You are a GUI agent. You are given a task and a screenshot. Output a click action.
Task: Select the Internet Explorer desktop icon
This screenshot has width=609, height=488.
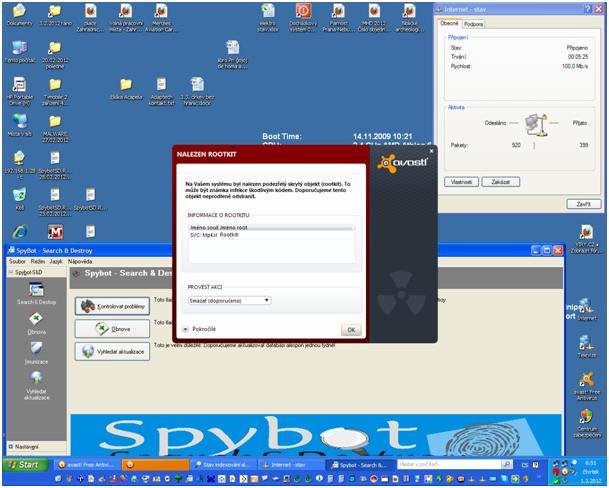point(19,232)
